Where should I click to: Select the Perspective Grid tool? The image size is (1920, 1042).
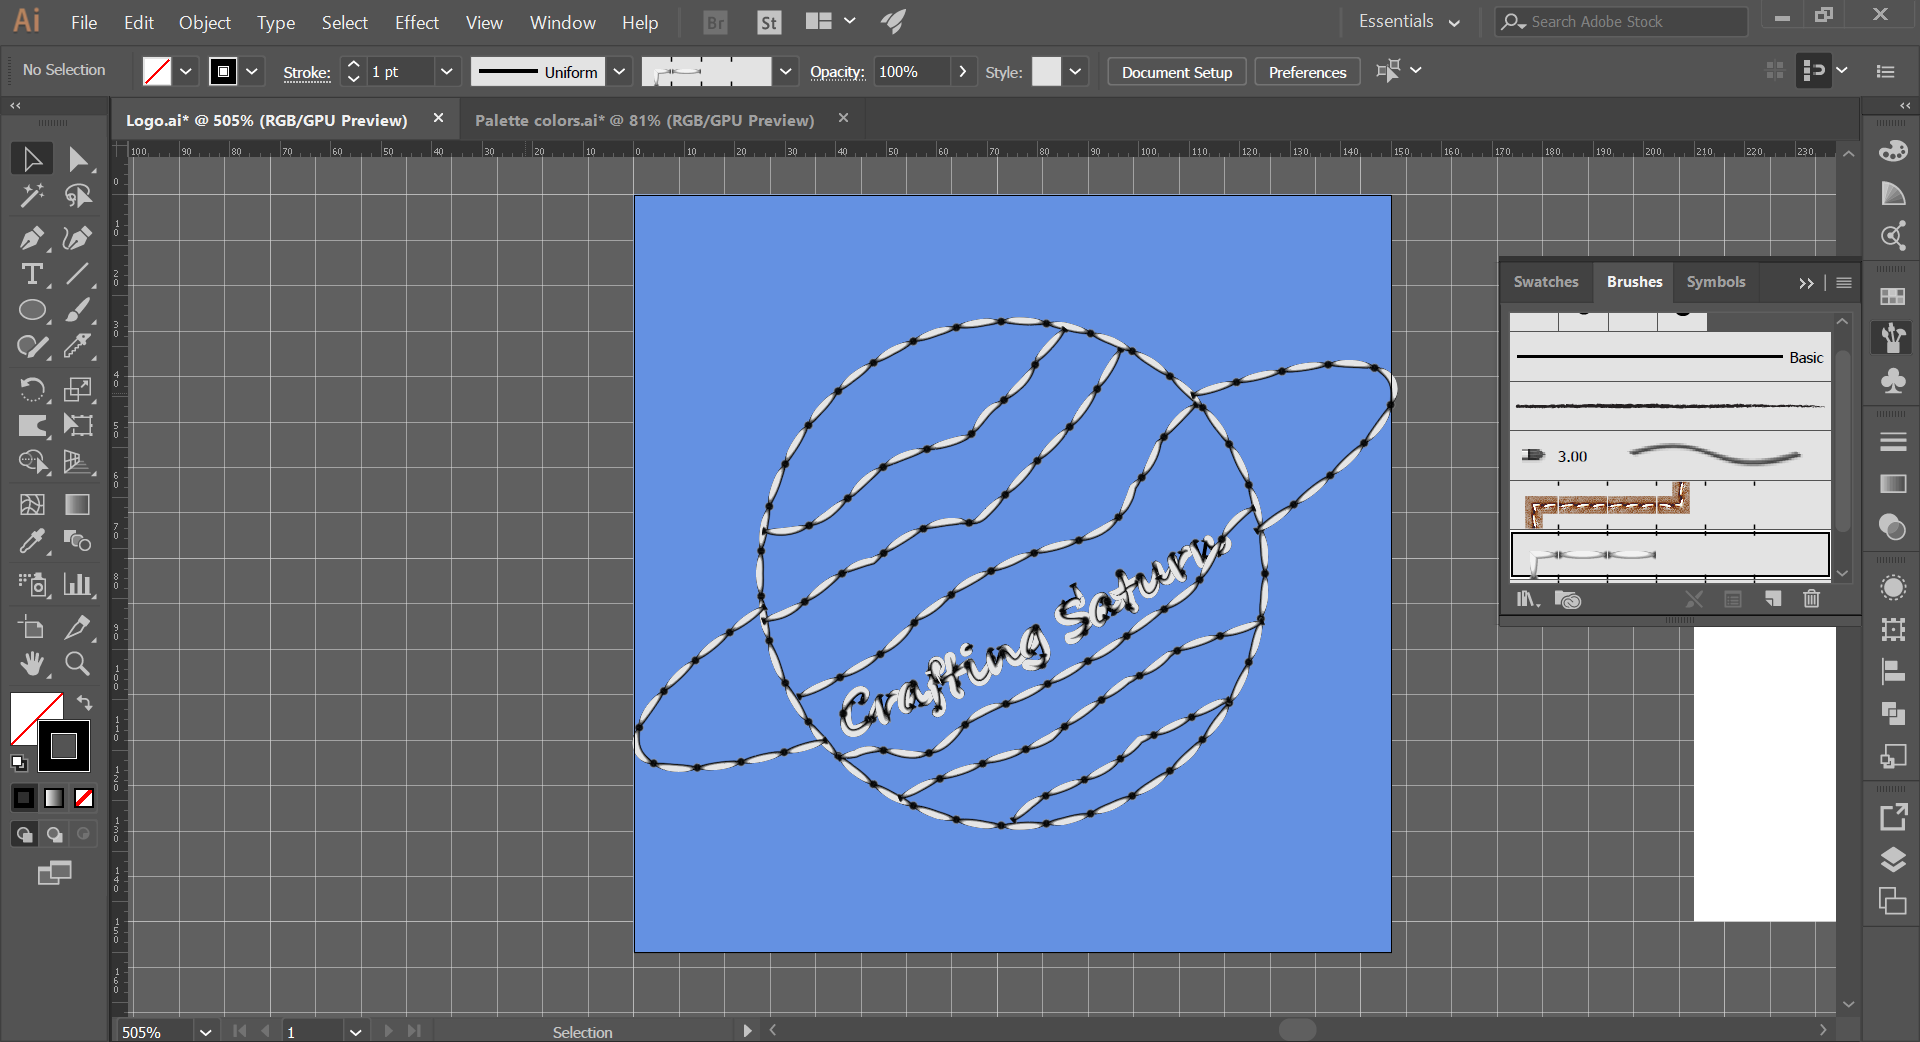(x=78, y=462)
